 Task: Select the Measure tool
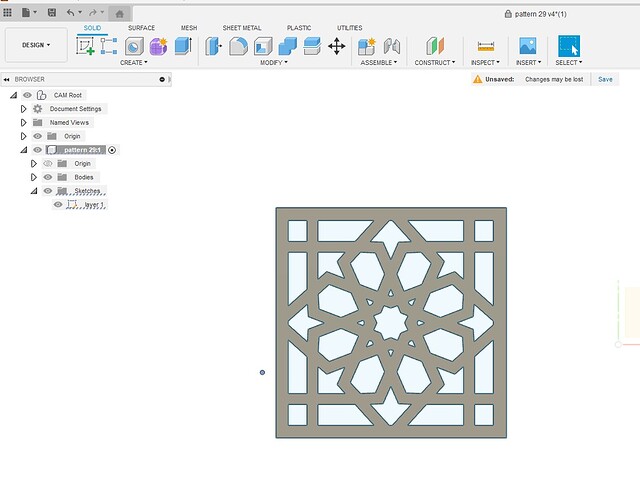pos(486,46)
